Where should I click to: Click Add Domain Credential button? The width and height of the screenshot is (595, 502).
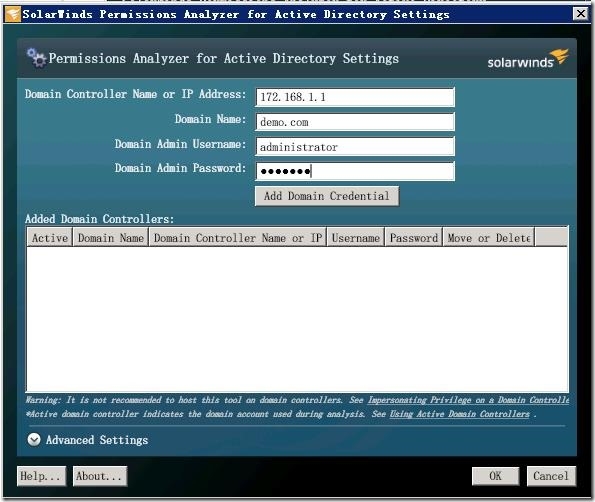327,196
